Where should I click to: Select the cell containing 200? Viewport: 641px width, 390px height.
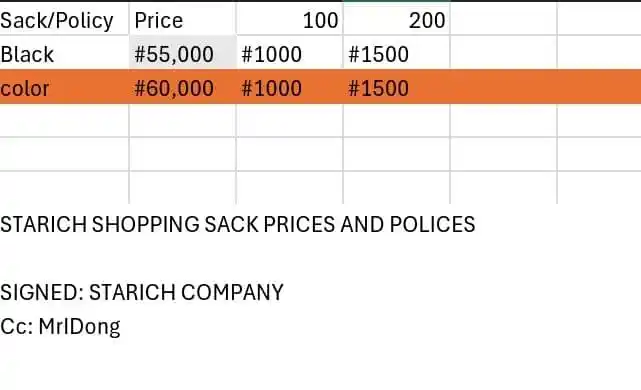[x=397, y=19]
